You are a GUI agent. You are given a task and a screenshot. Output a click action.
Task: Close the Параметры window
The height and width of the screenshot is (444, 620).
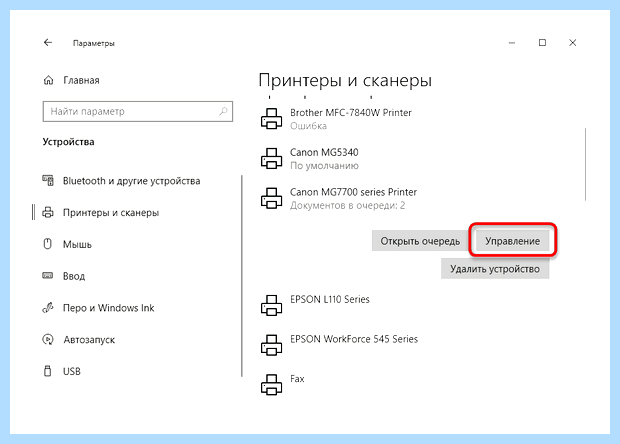(573, 43)
